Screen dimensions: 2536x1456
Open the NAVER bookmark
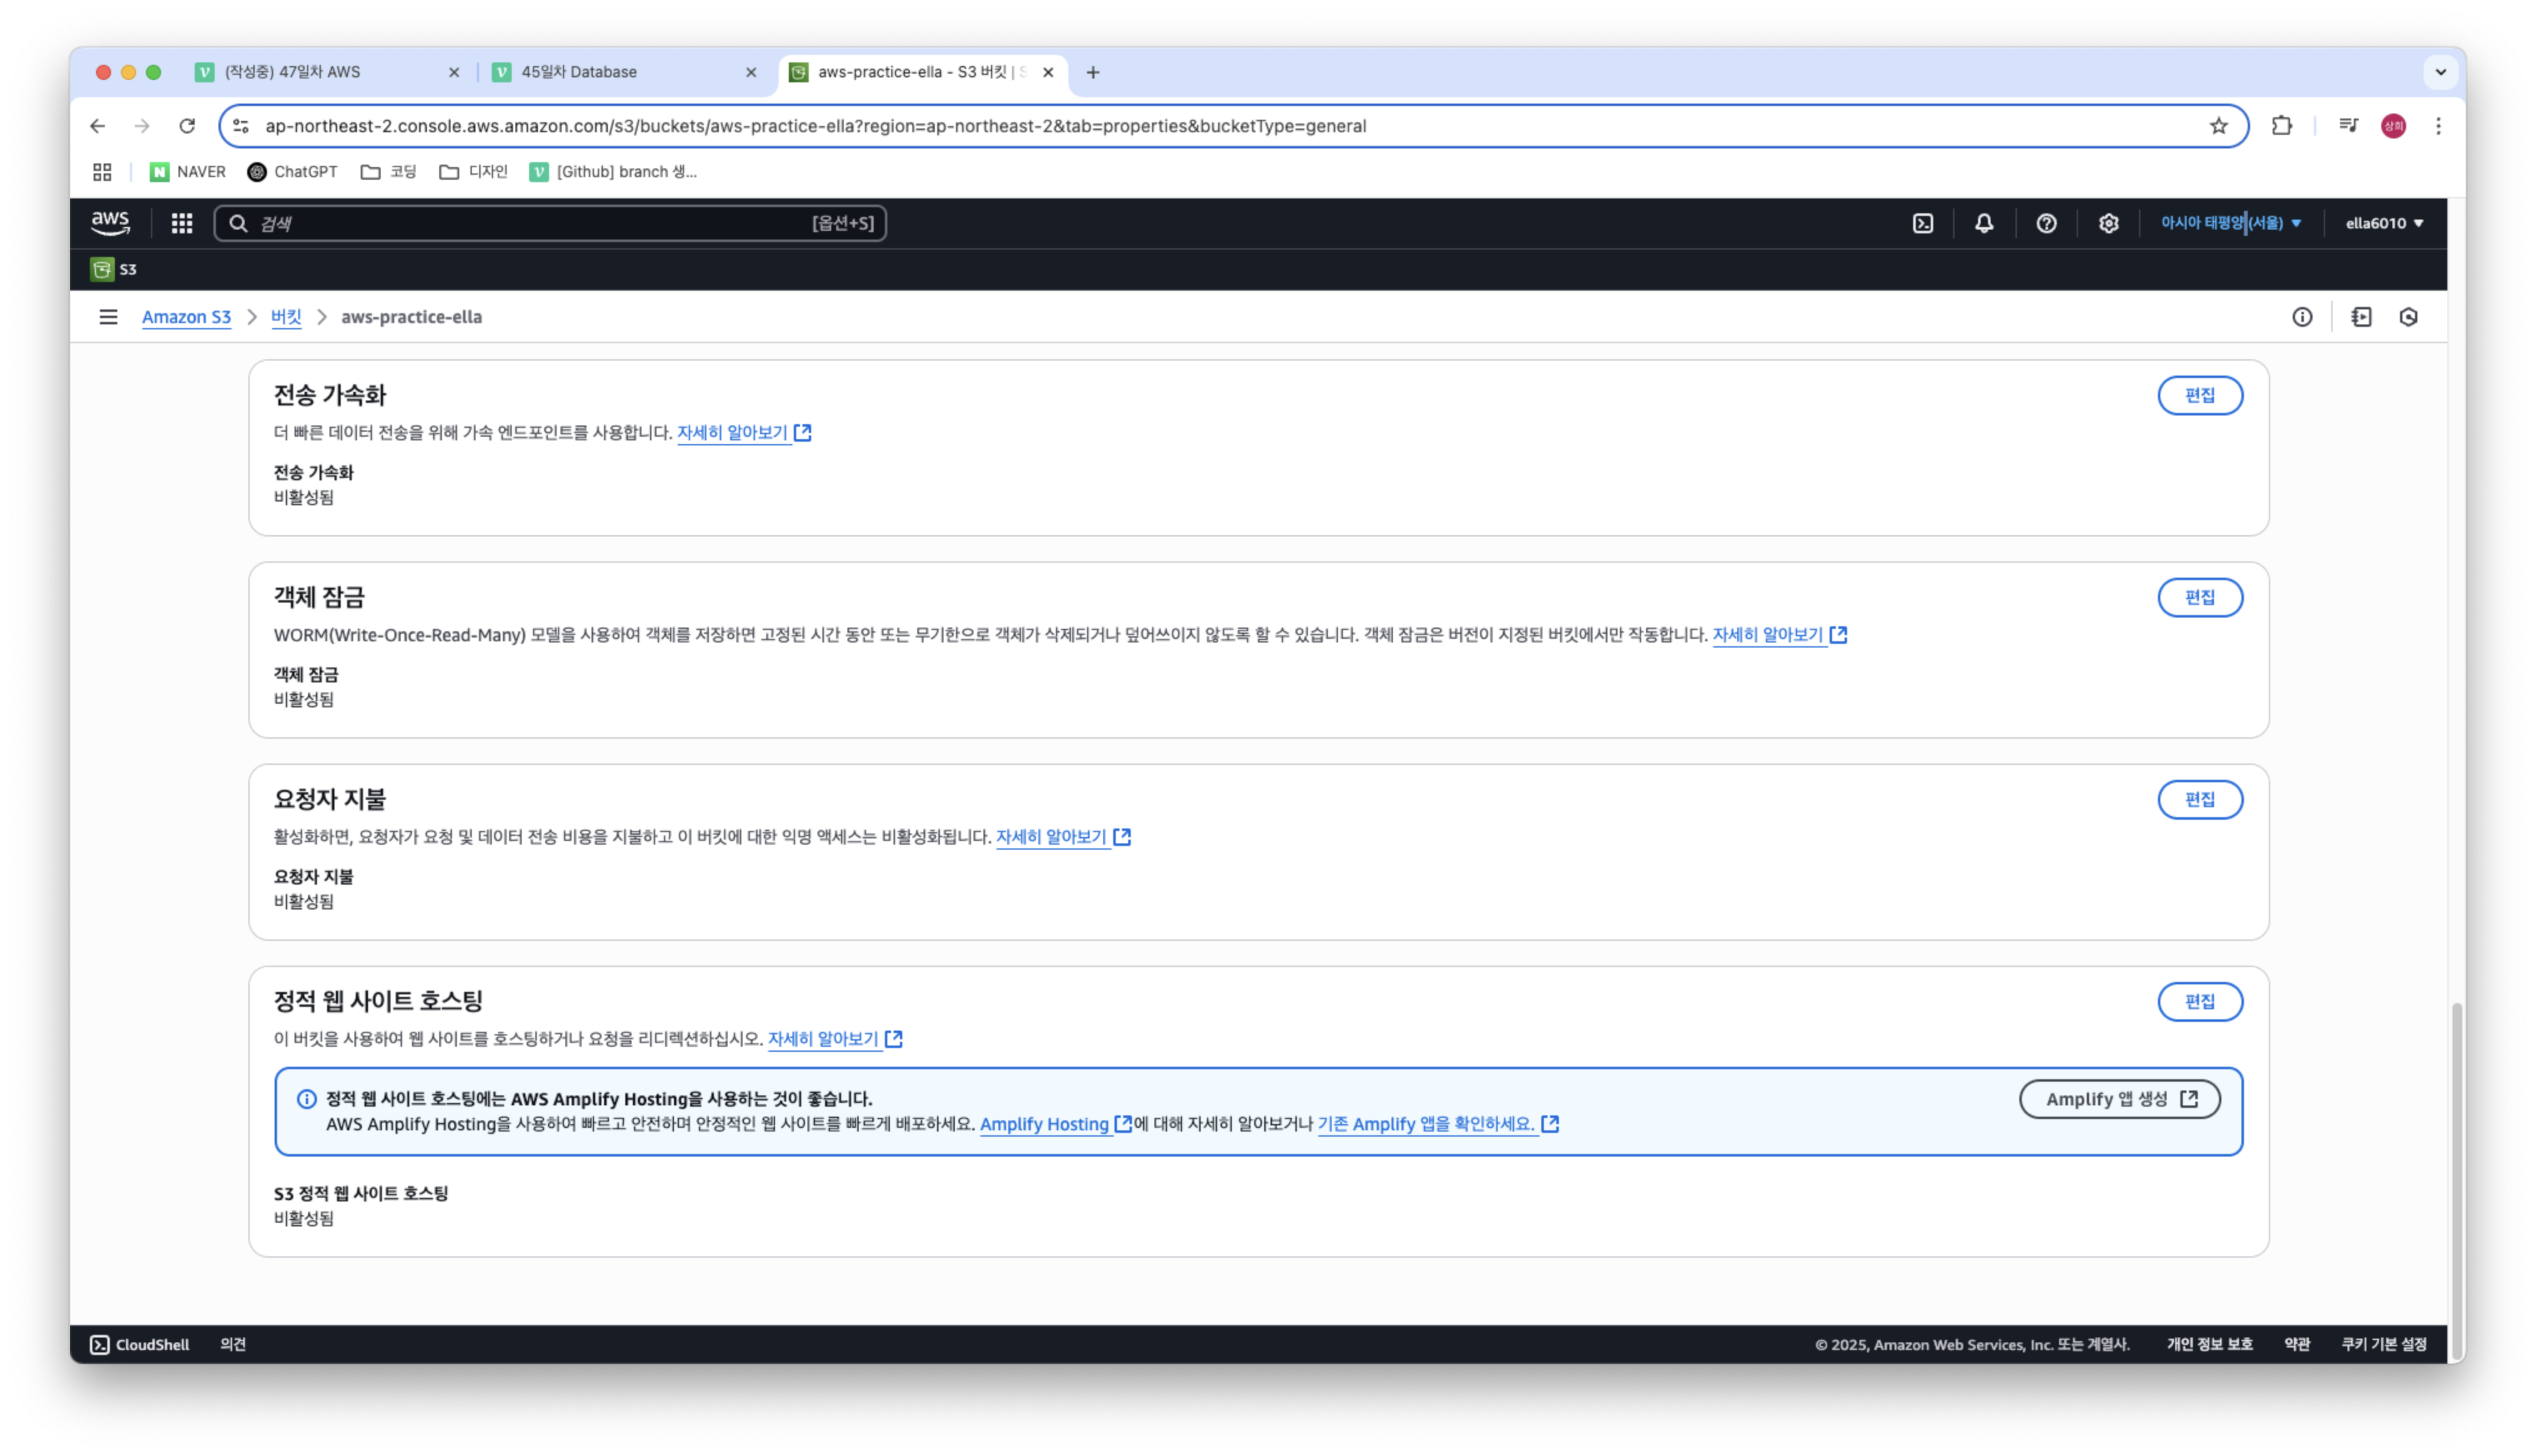[187, 172]
